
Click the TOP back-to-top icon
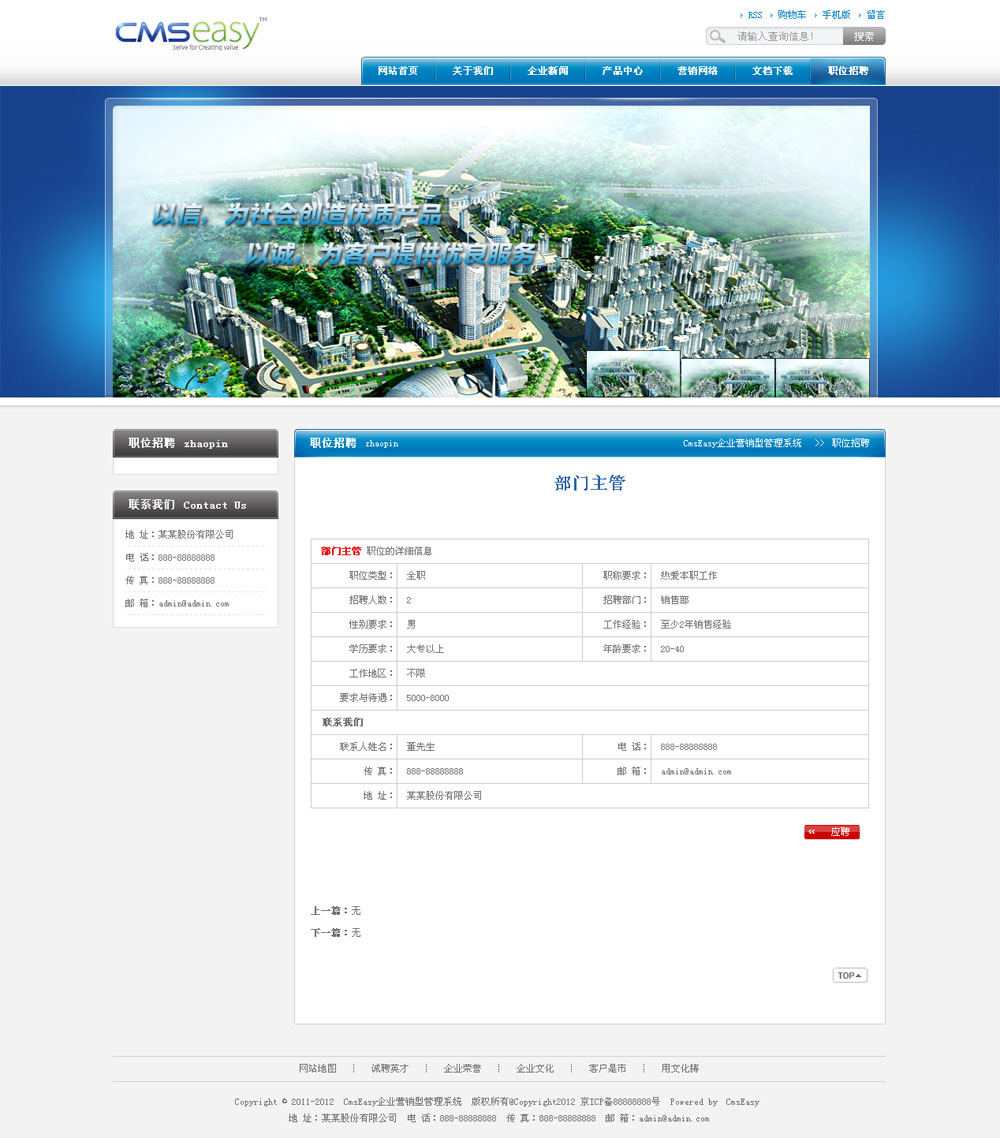coord(850,975)
